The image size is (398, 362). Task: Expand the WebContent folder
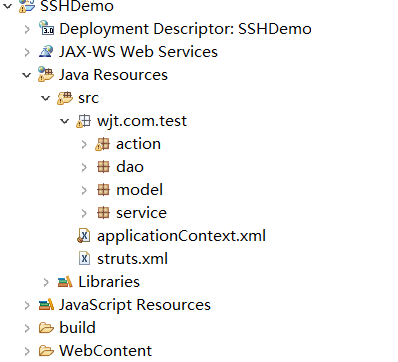click(27, 351)
